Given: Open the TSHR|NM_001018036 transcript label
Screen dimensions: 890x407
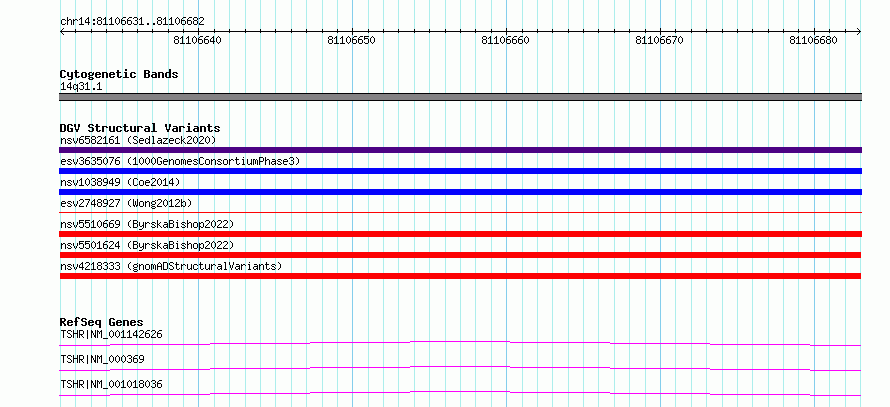Looking at the screenshot, I should (111, 384).
